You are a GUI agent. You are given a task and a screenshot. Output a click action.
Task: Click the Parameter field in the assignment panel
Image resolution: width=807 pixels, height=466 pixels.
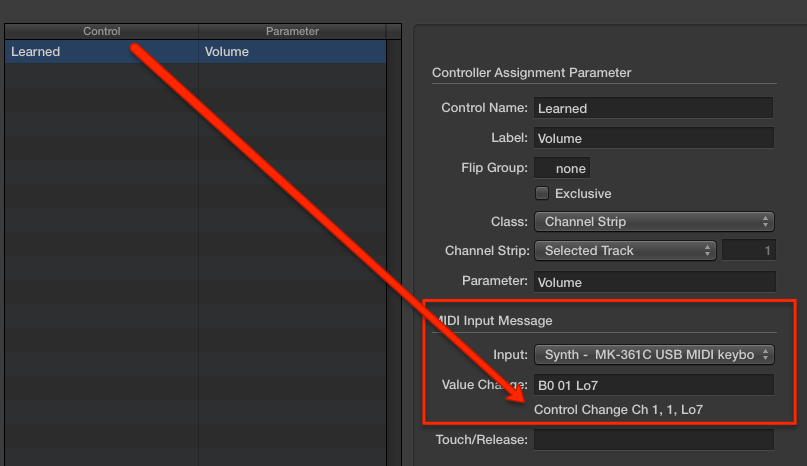pyautogui.click(x=654, y=282)
